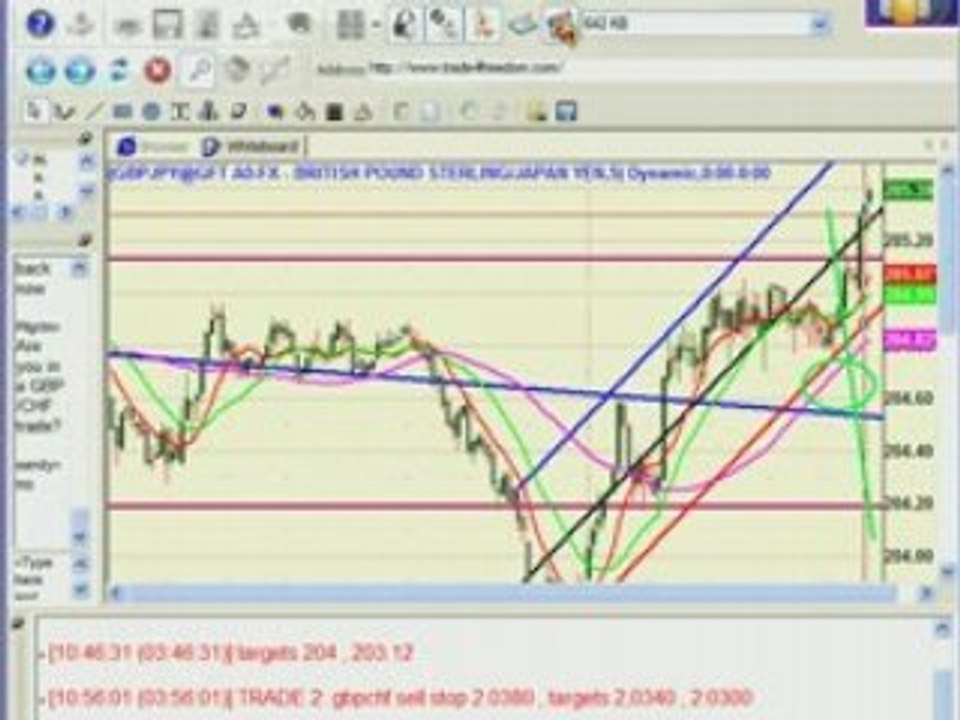Select the triangle tool in whiteboard toolbar
Screen dimensions: 960x720
click(x=364, y=112)
